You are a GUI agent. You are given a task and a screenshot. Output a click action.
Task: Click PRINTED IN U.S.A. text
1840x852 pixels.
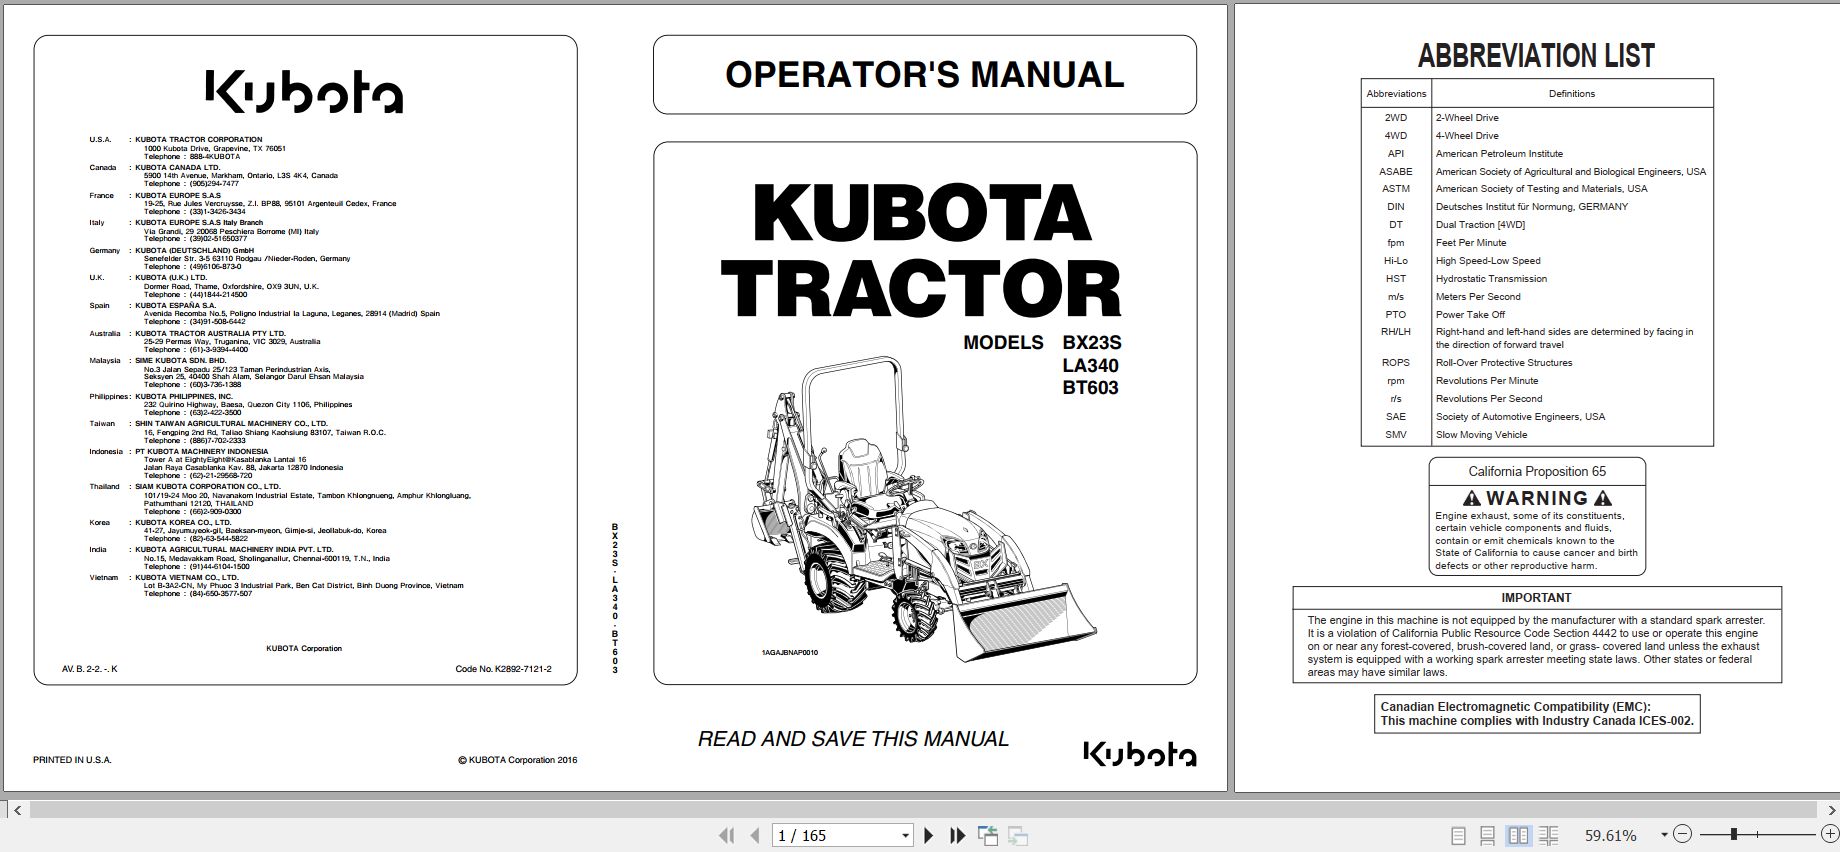point(72,760)
